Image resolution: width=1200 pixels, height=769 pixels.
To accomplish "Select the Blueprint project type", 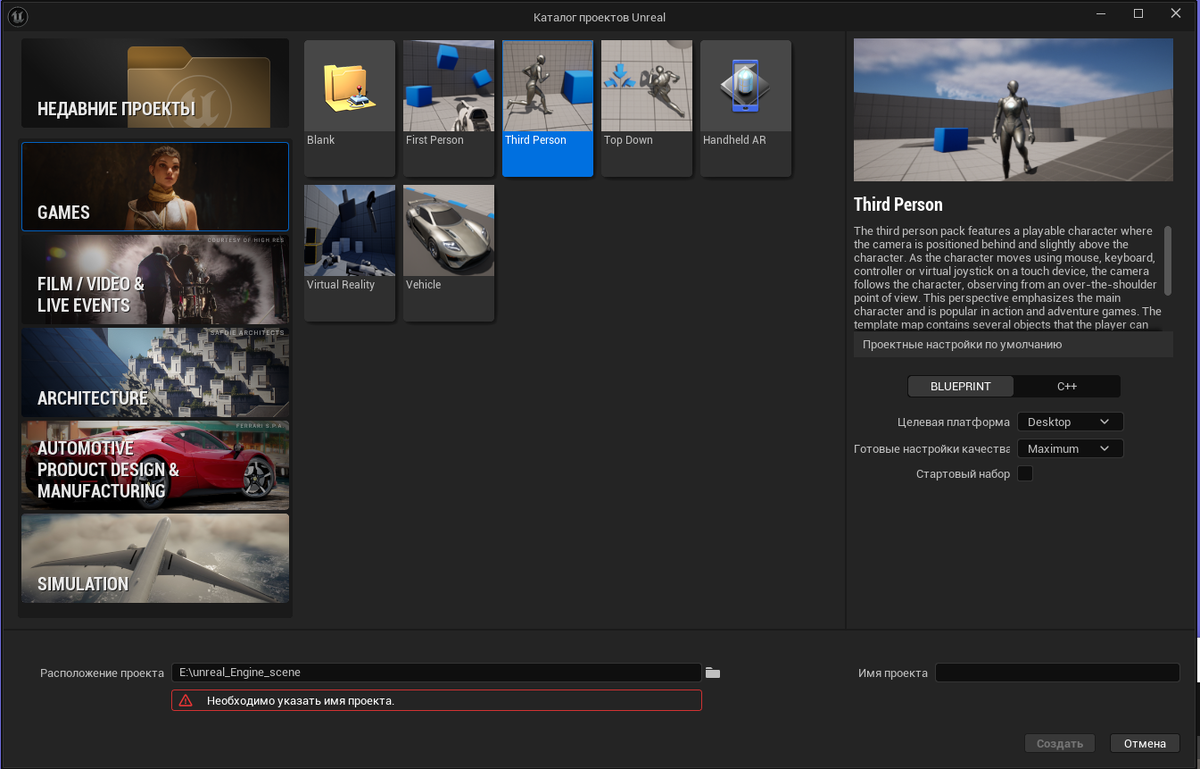I will click(960, 386).
